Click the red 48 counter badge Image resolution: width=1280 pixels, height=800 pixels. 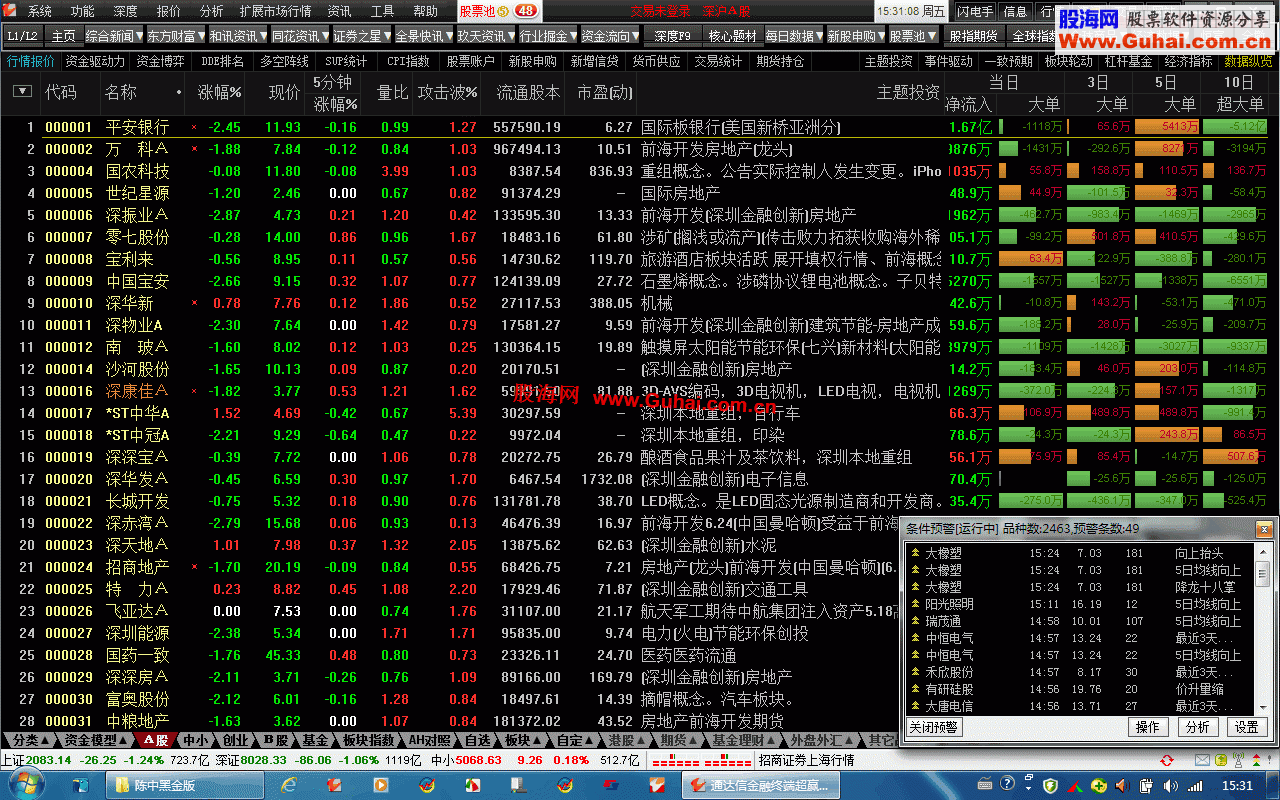pos(526,11)
